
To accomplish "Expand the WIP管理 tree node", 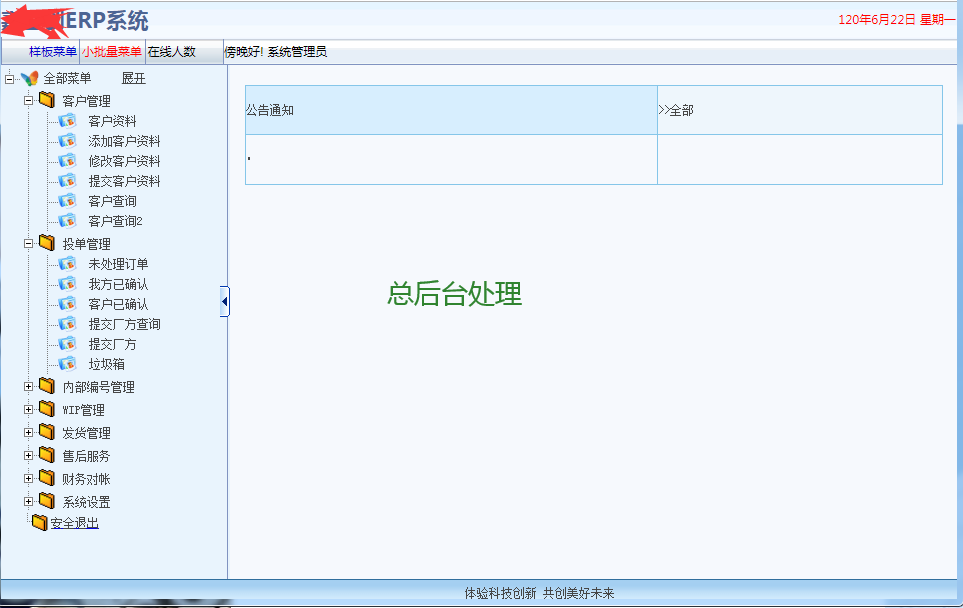I will (x=29, y=409).
